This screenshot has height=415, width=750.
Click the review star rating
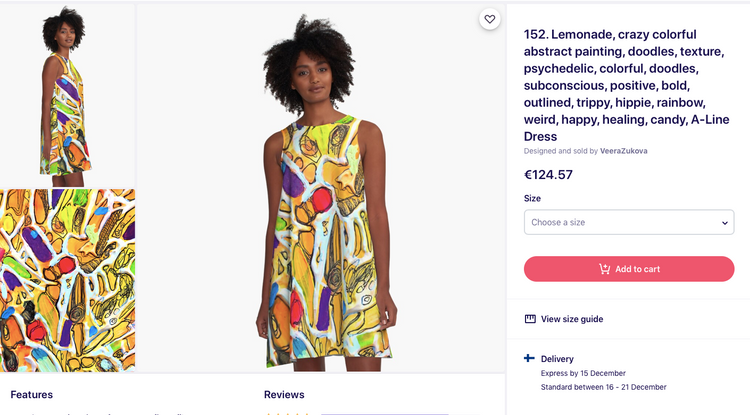[x=285, y=412]
